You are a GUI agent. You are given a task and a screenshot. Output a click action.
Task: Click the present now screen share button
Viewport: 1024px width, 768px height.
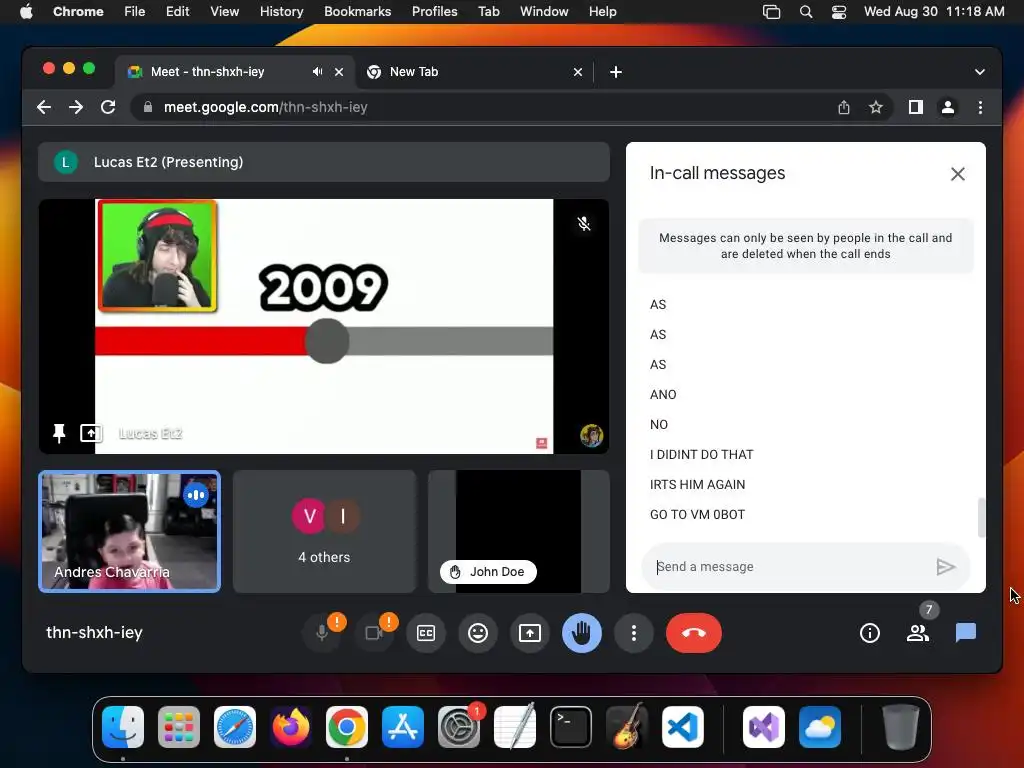coord(530,633)
